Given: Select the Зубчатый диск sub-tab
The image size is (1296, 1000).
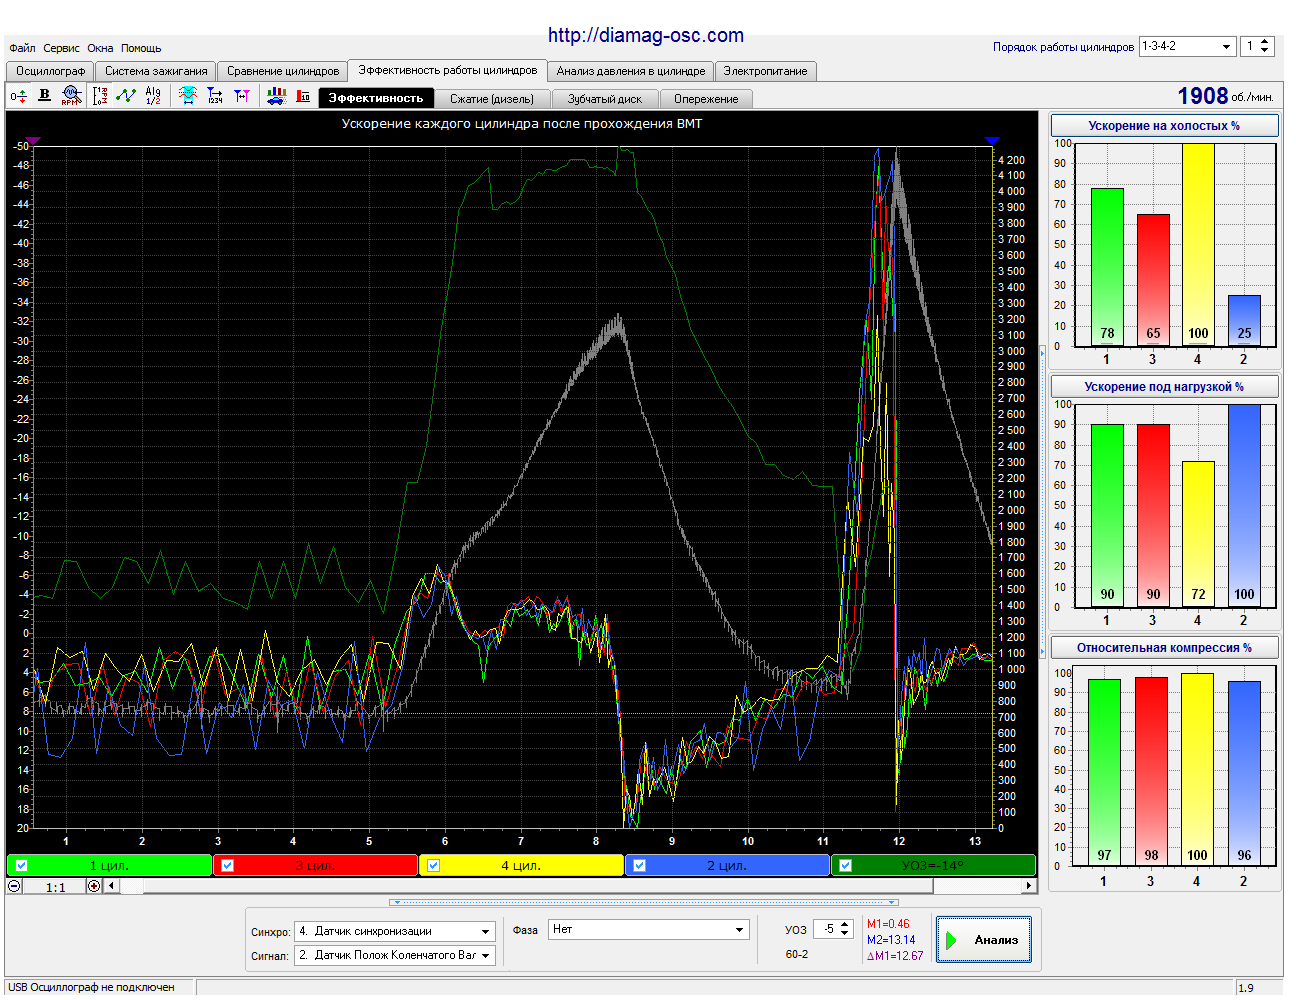Looking at the screenshot, I should 605,99.
